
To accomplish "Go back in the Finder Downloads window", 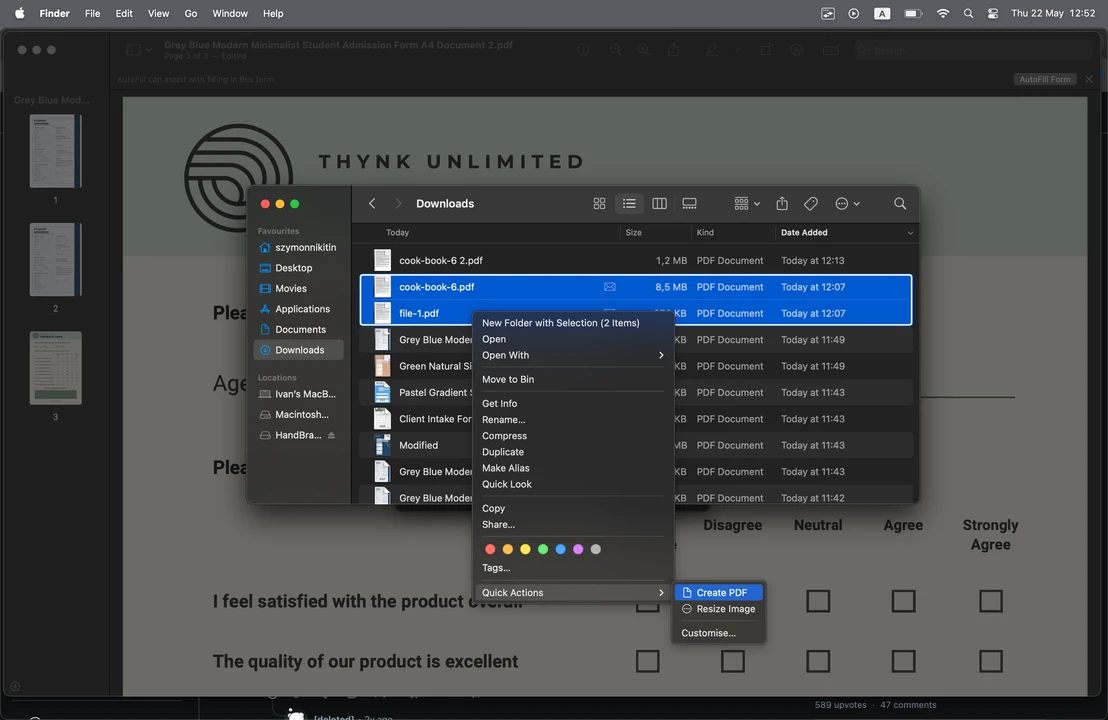I will [x=372, y=203].
